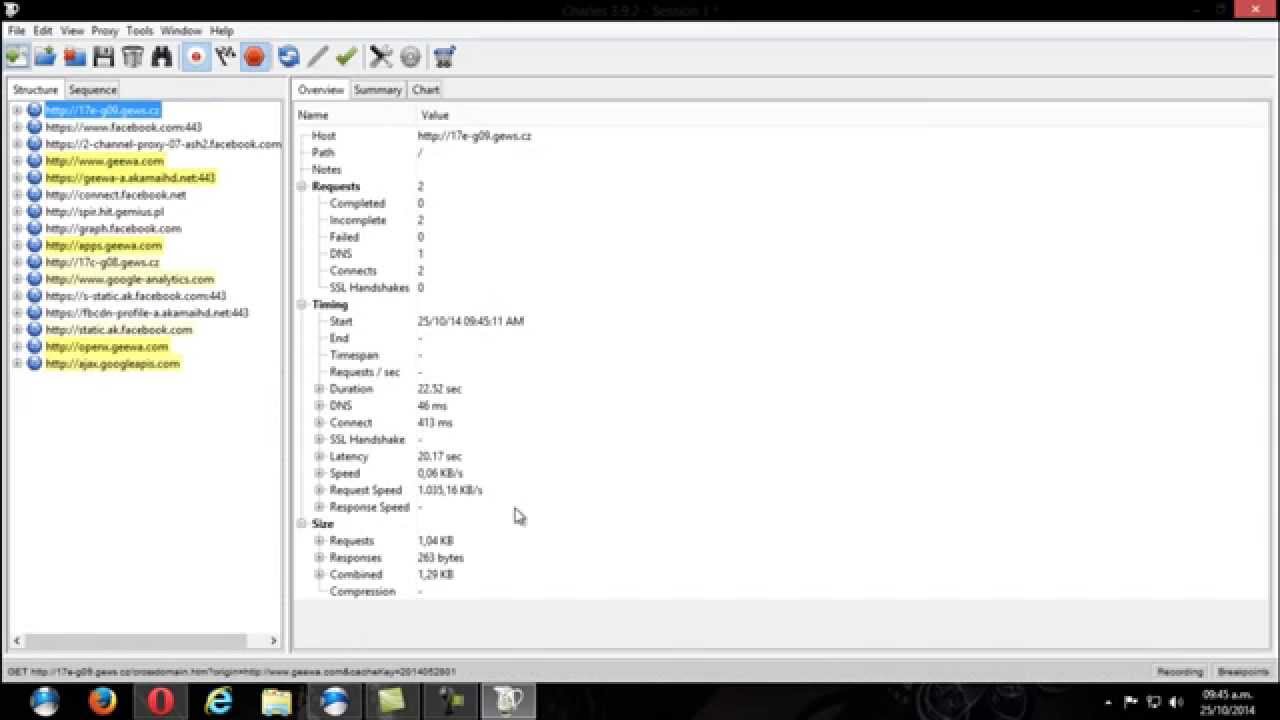Switch to the Structure tab
The image size is (1280, 720).
35,90
